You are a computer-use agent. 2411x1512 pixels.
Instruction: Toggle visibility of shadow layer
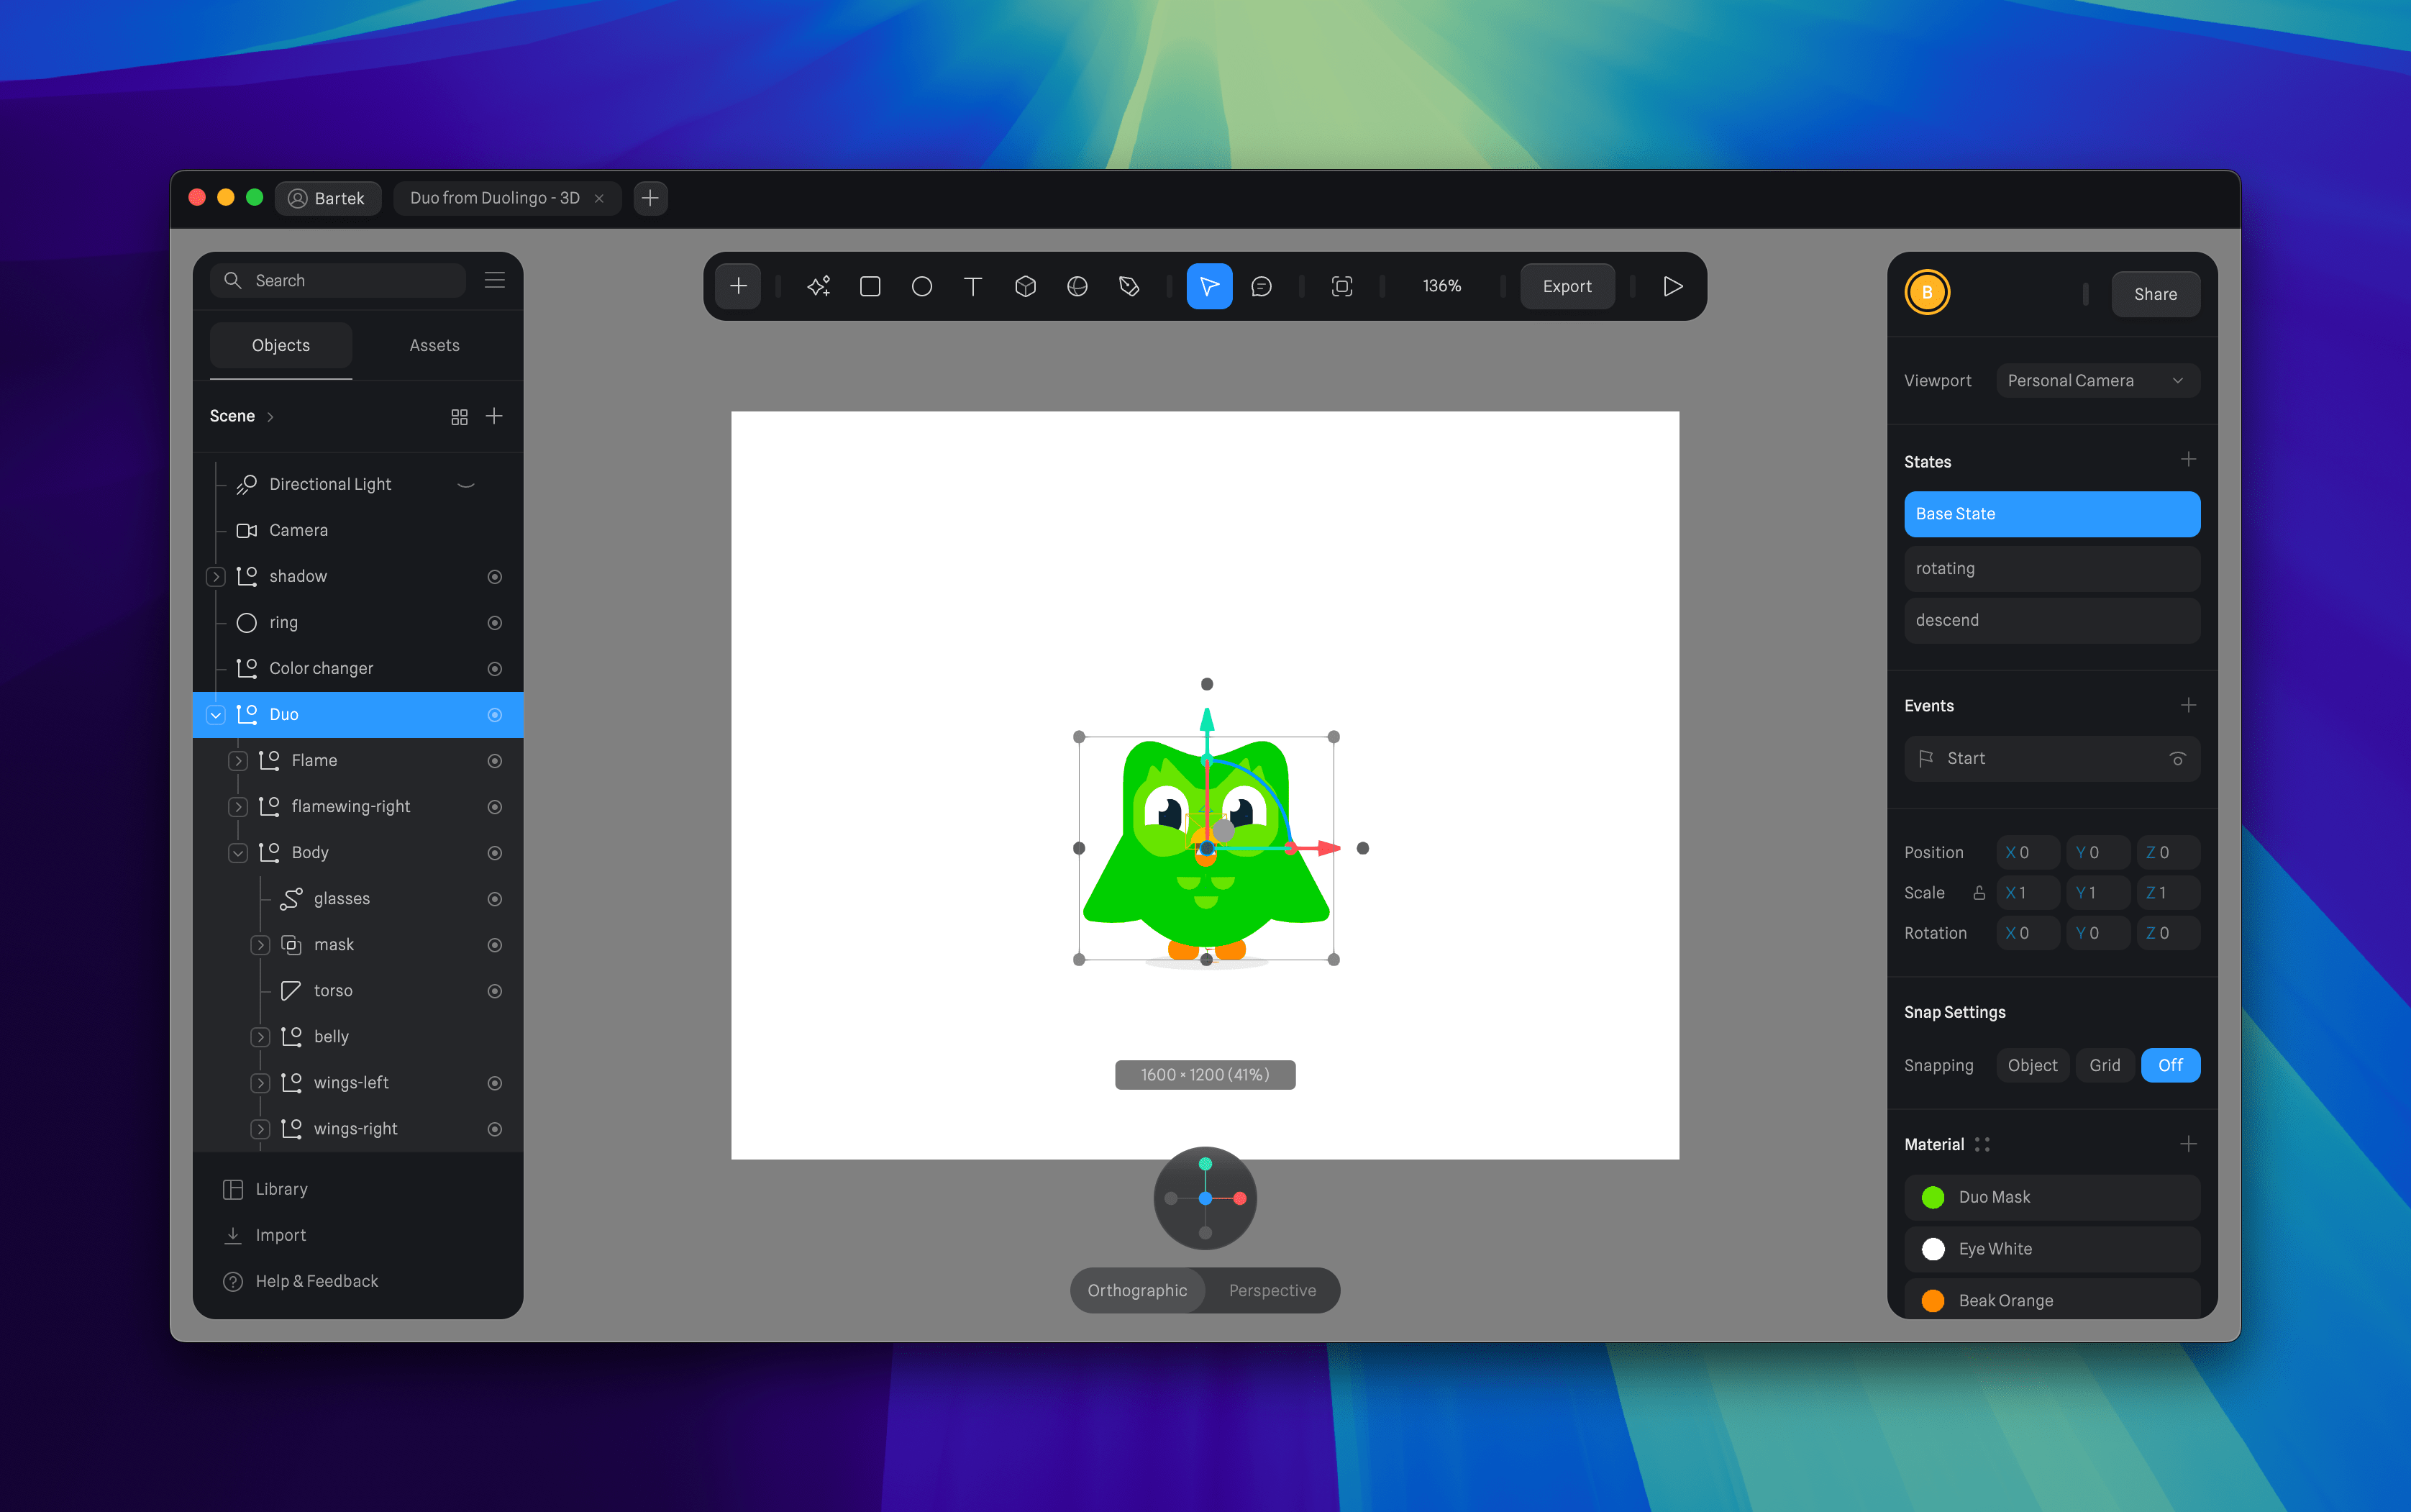coord(494,577)
